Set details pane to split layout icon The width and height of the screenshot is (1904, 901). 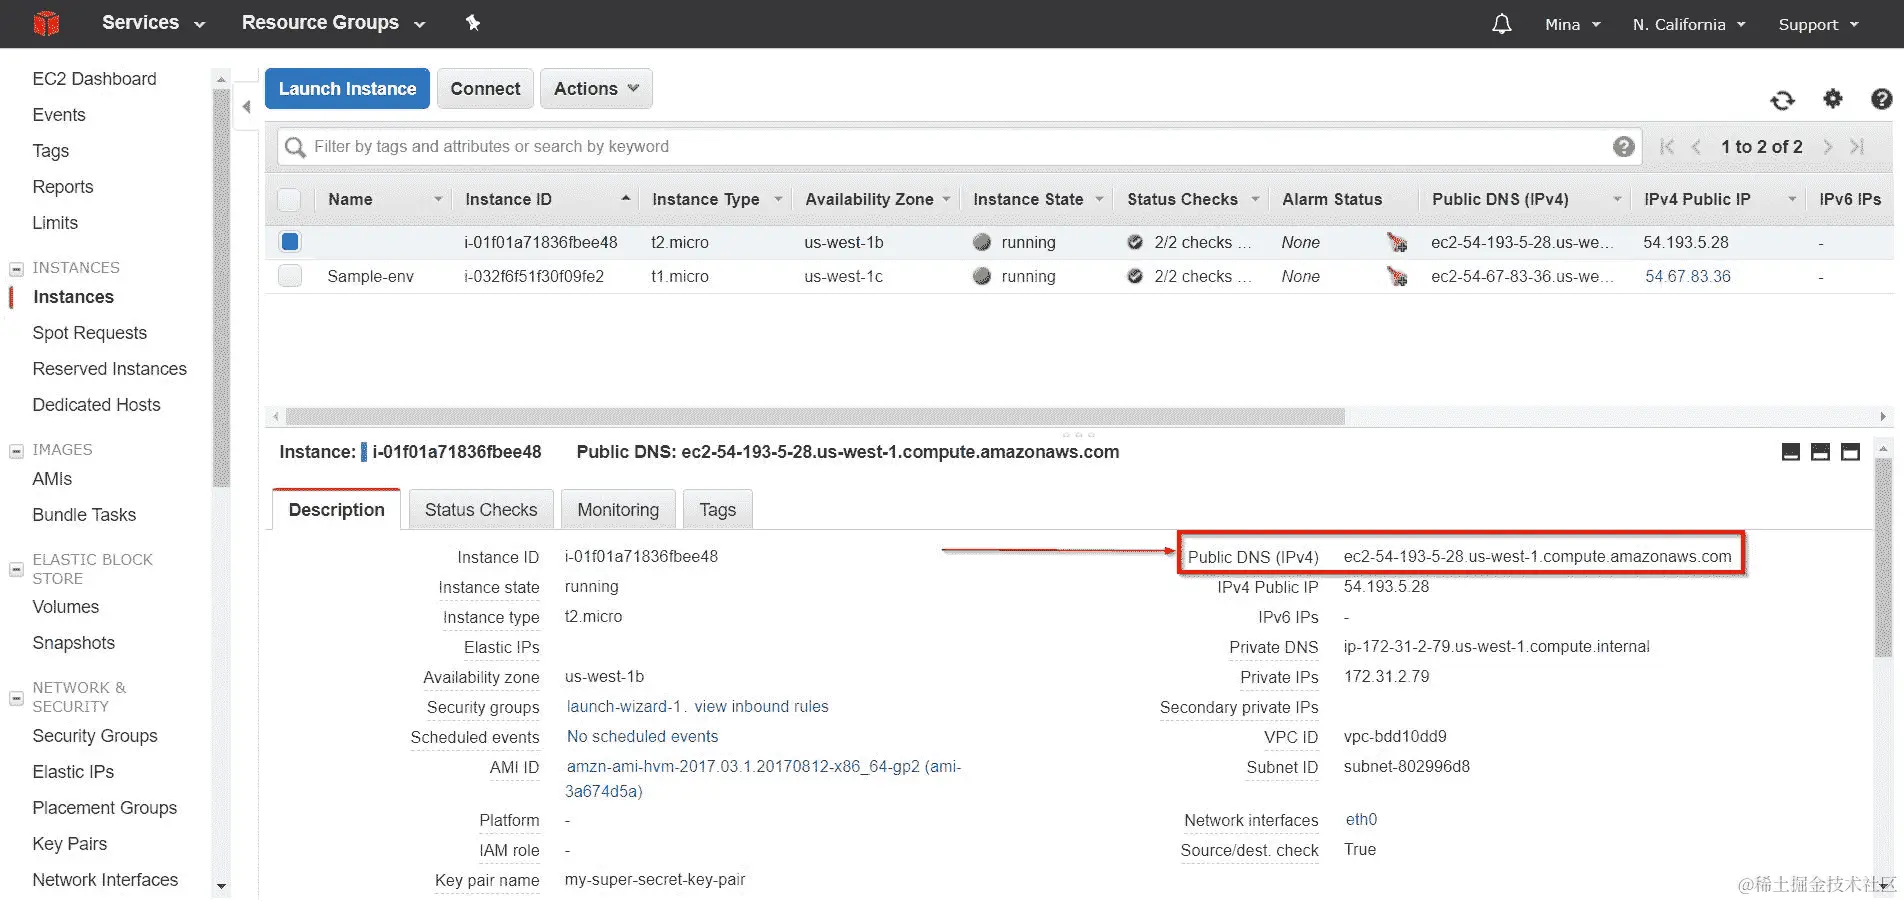1820,452
